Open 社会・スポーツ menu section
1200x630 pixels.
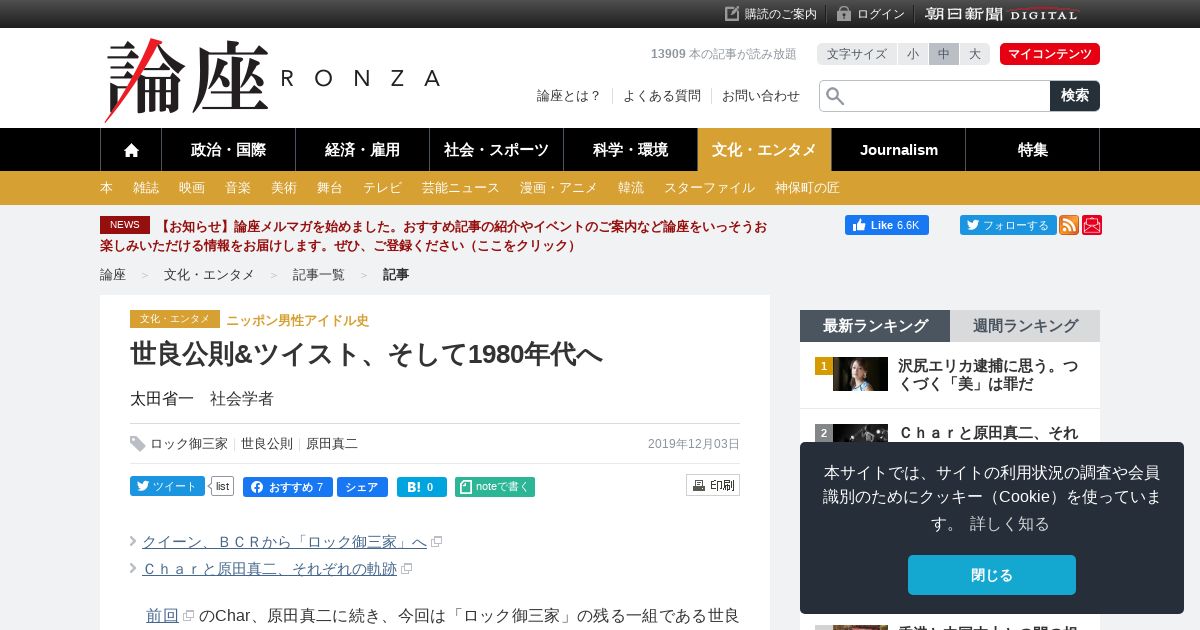[496, 150]
